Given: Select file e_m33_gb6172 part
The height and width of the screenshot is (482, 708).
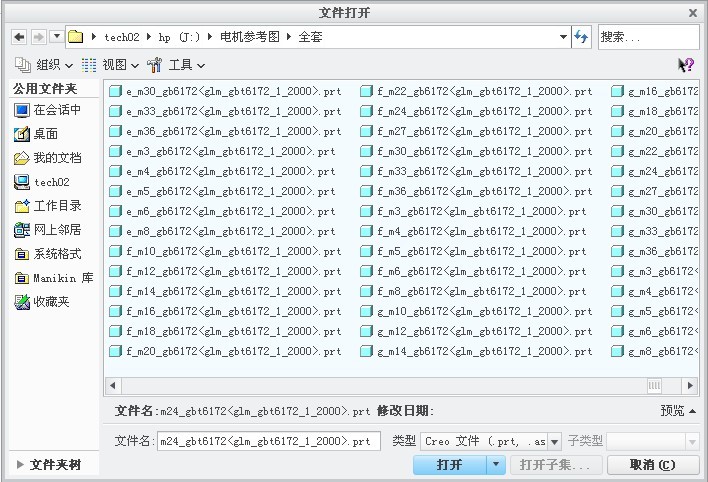Looking at the screenshot, I should [225, 111].
